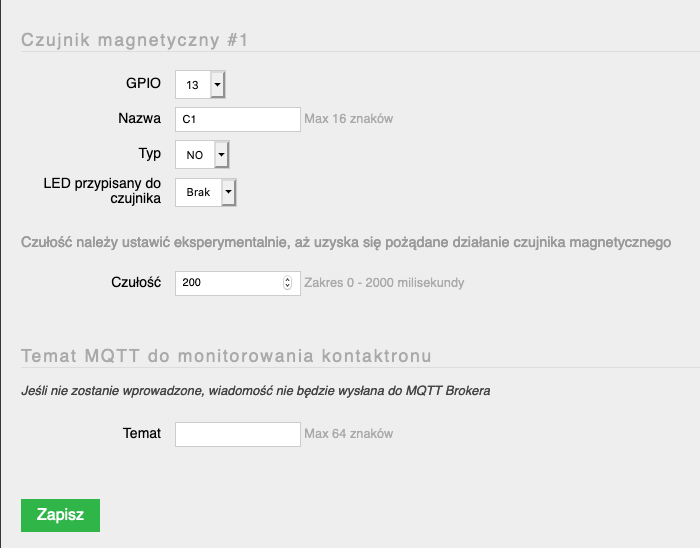Click the Czujnik magnetyczny #1 heading

point(134,40)
